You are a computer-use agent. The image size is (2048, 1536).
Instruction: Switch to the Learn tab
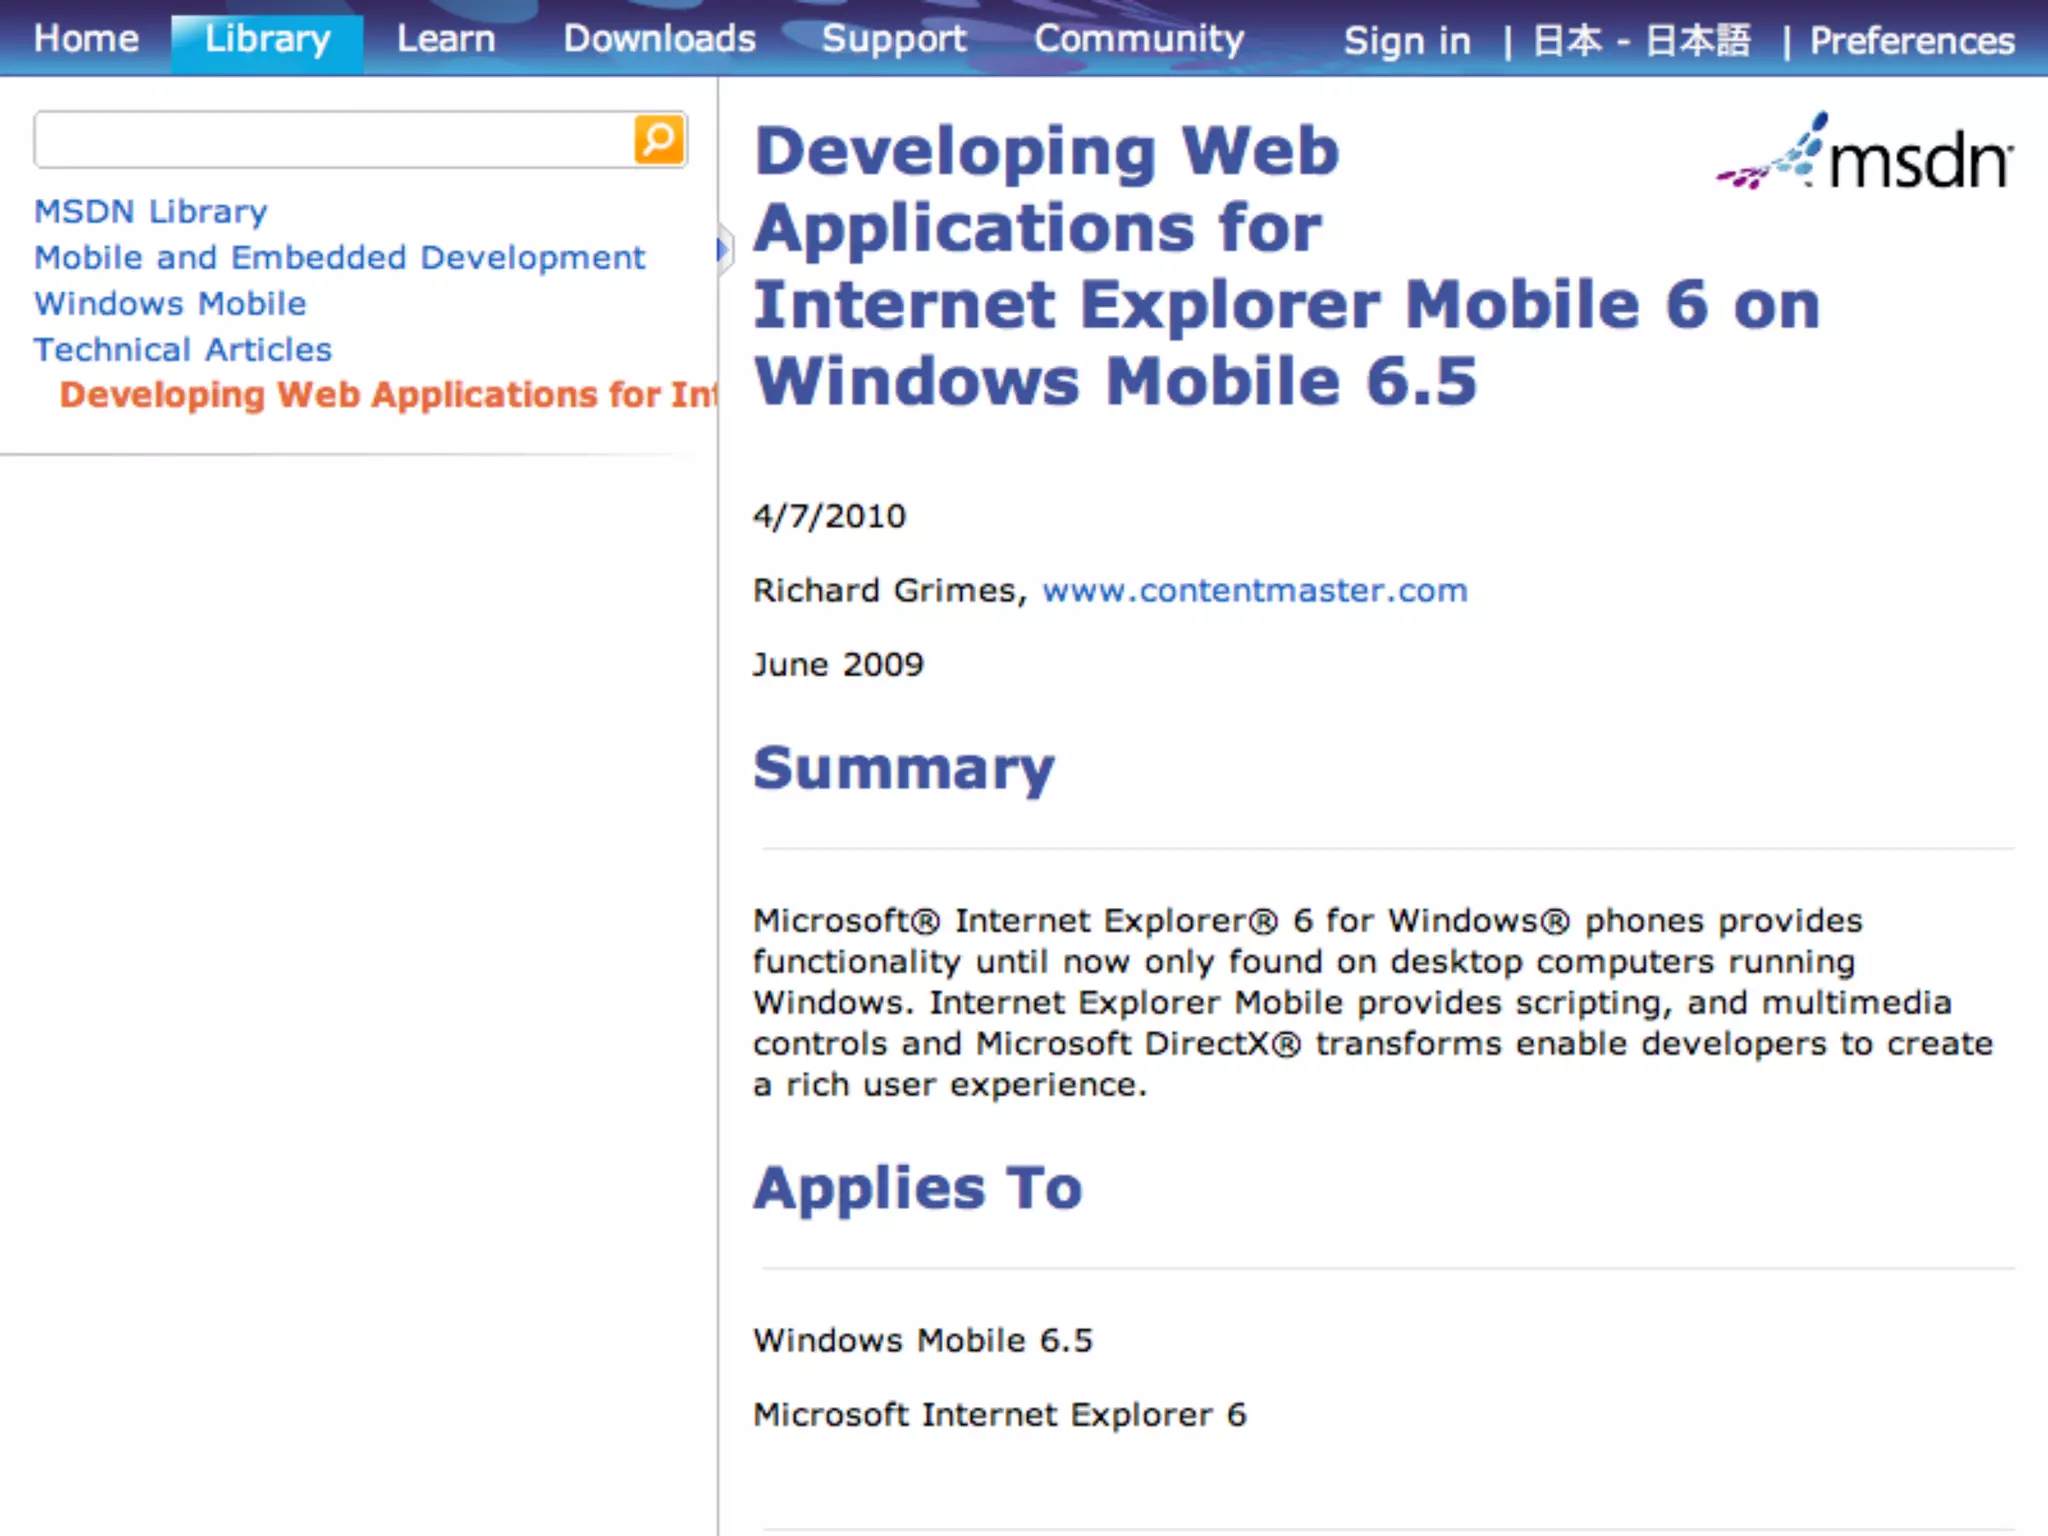[446, 39]
